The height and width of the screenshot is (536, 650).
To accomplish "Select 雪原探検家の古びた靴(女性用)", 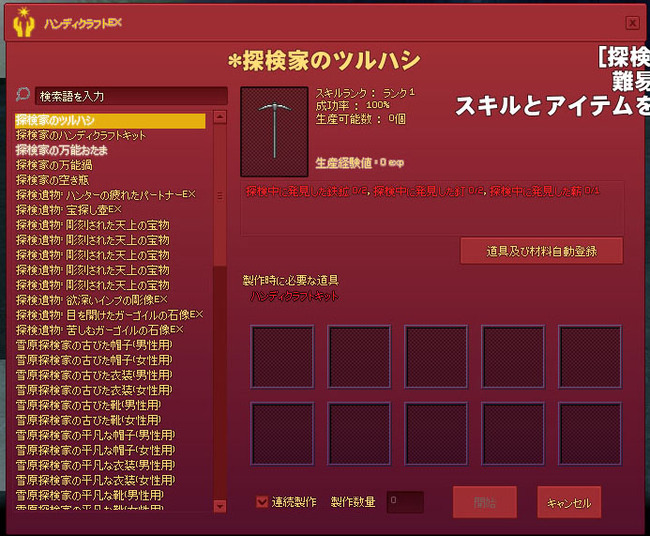I will click(x=88, y=420).
